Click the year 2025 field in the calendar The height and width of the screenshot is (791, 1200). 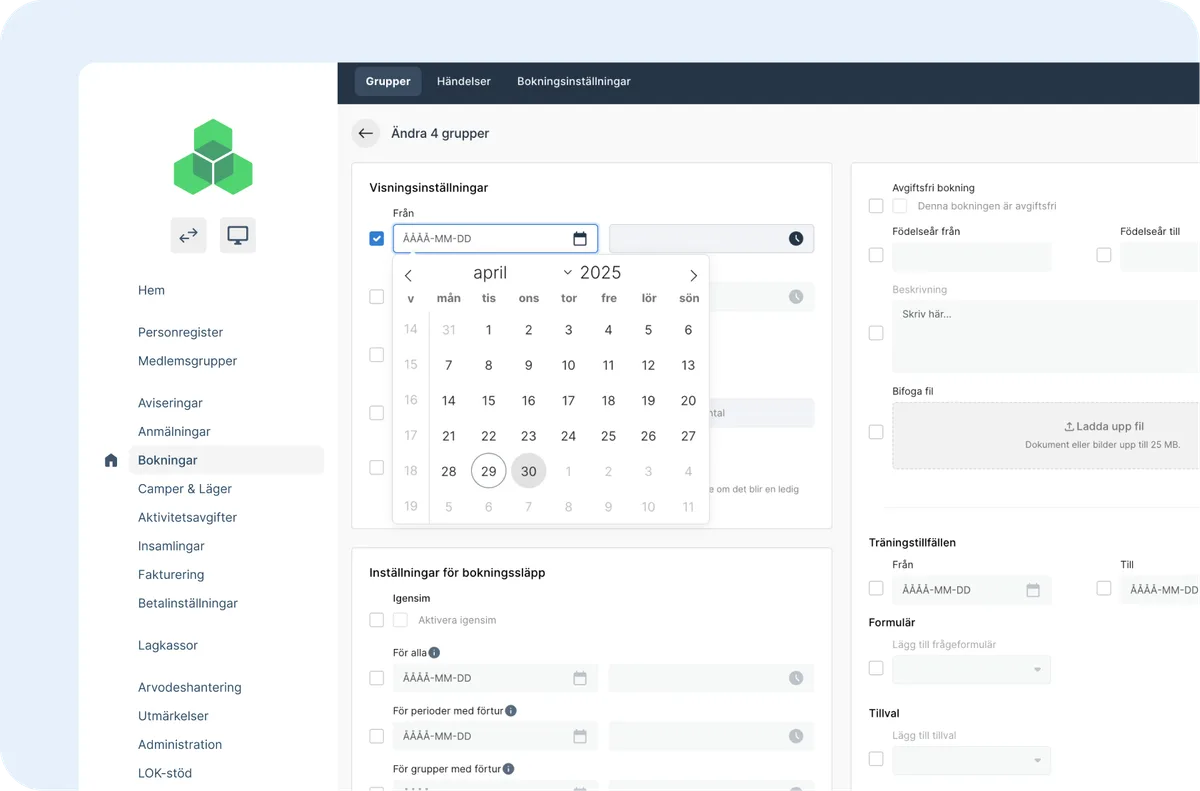(x=601, y=273)
